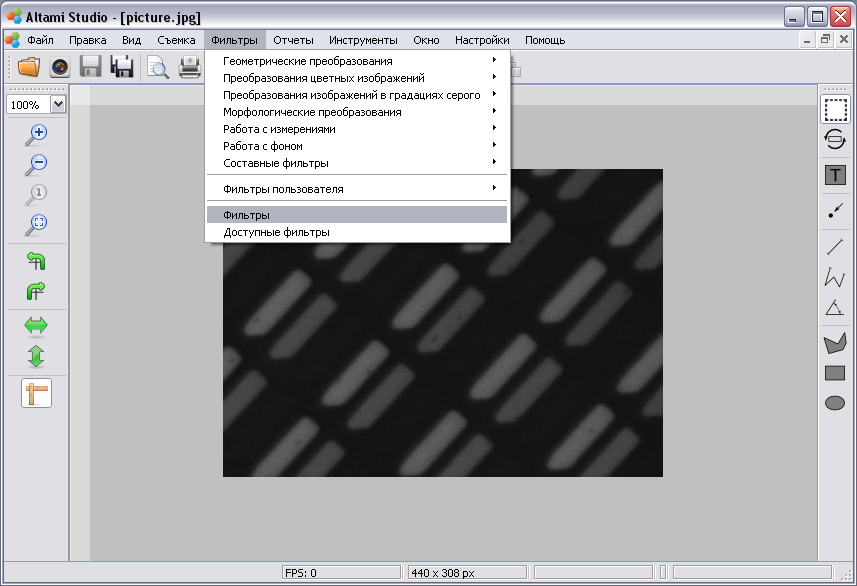Open the file folder icon in the toolbar
The height and width of the screenshot is (586, 857).
click(x=28, y=67)
